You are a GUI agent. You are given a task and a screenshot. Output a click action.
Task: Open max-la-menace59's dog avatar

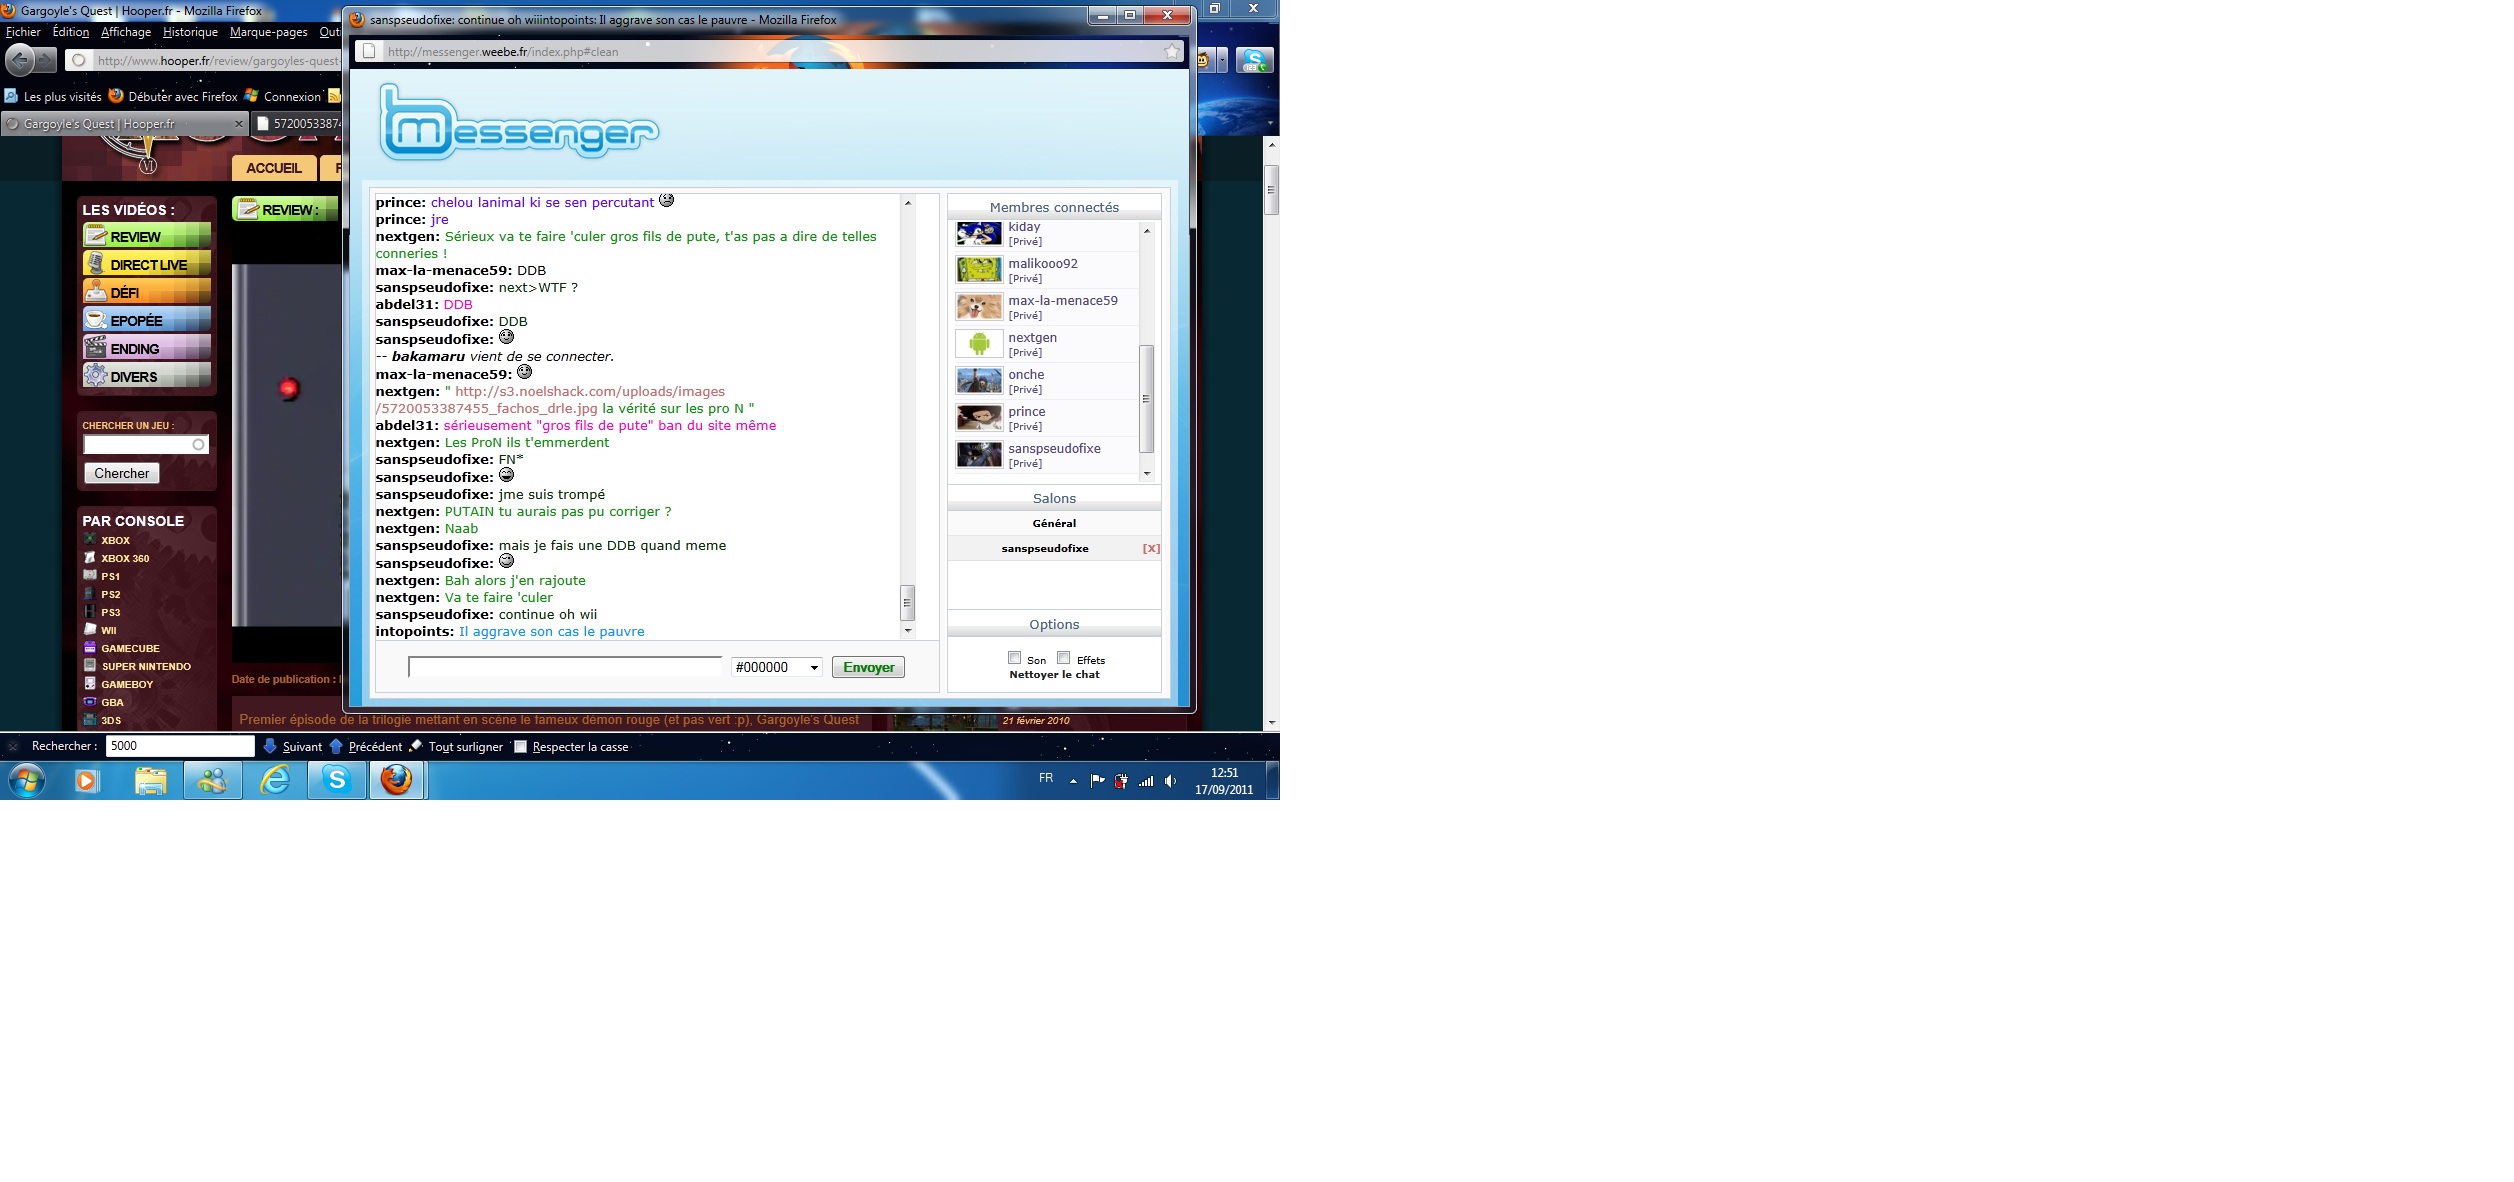[979, 307]
